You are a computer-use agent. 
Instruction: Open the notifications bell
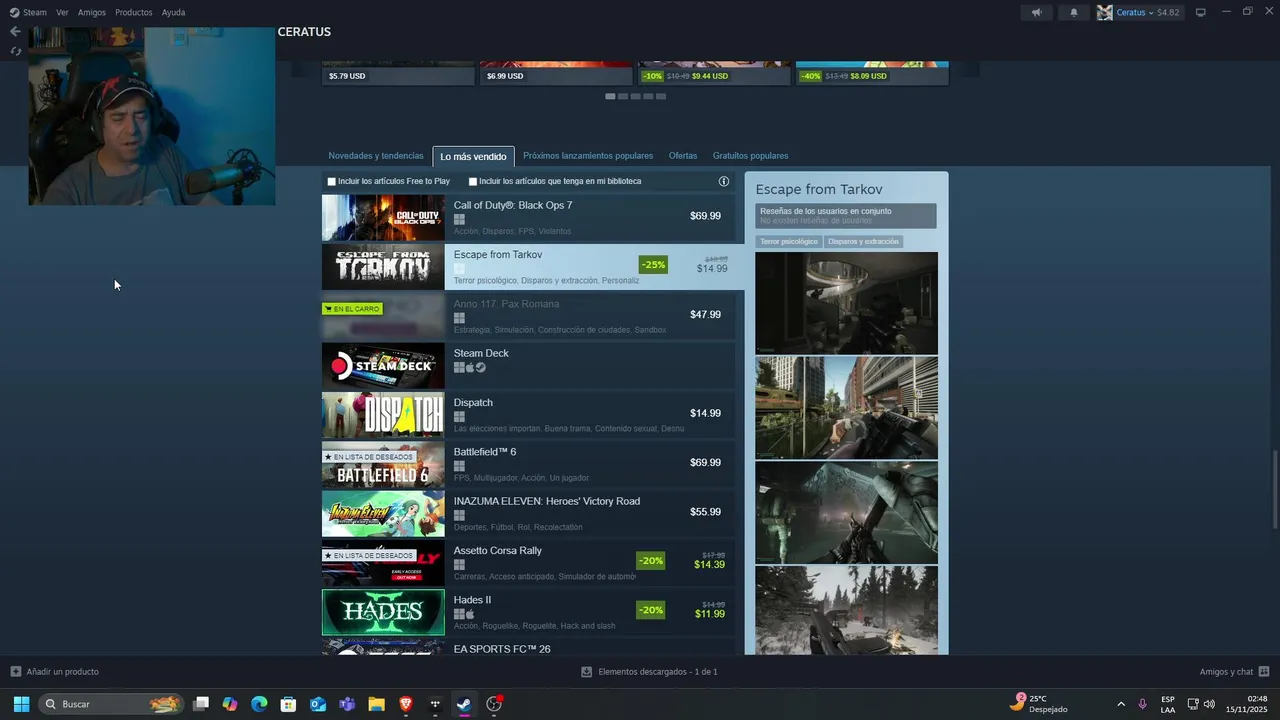coord(1074,12)
